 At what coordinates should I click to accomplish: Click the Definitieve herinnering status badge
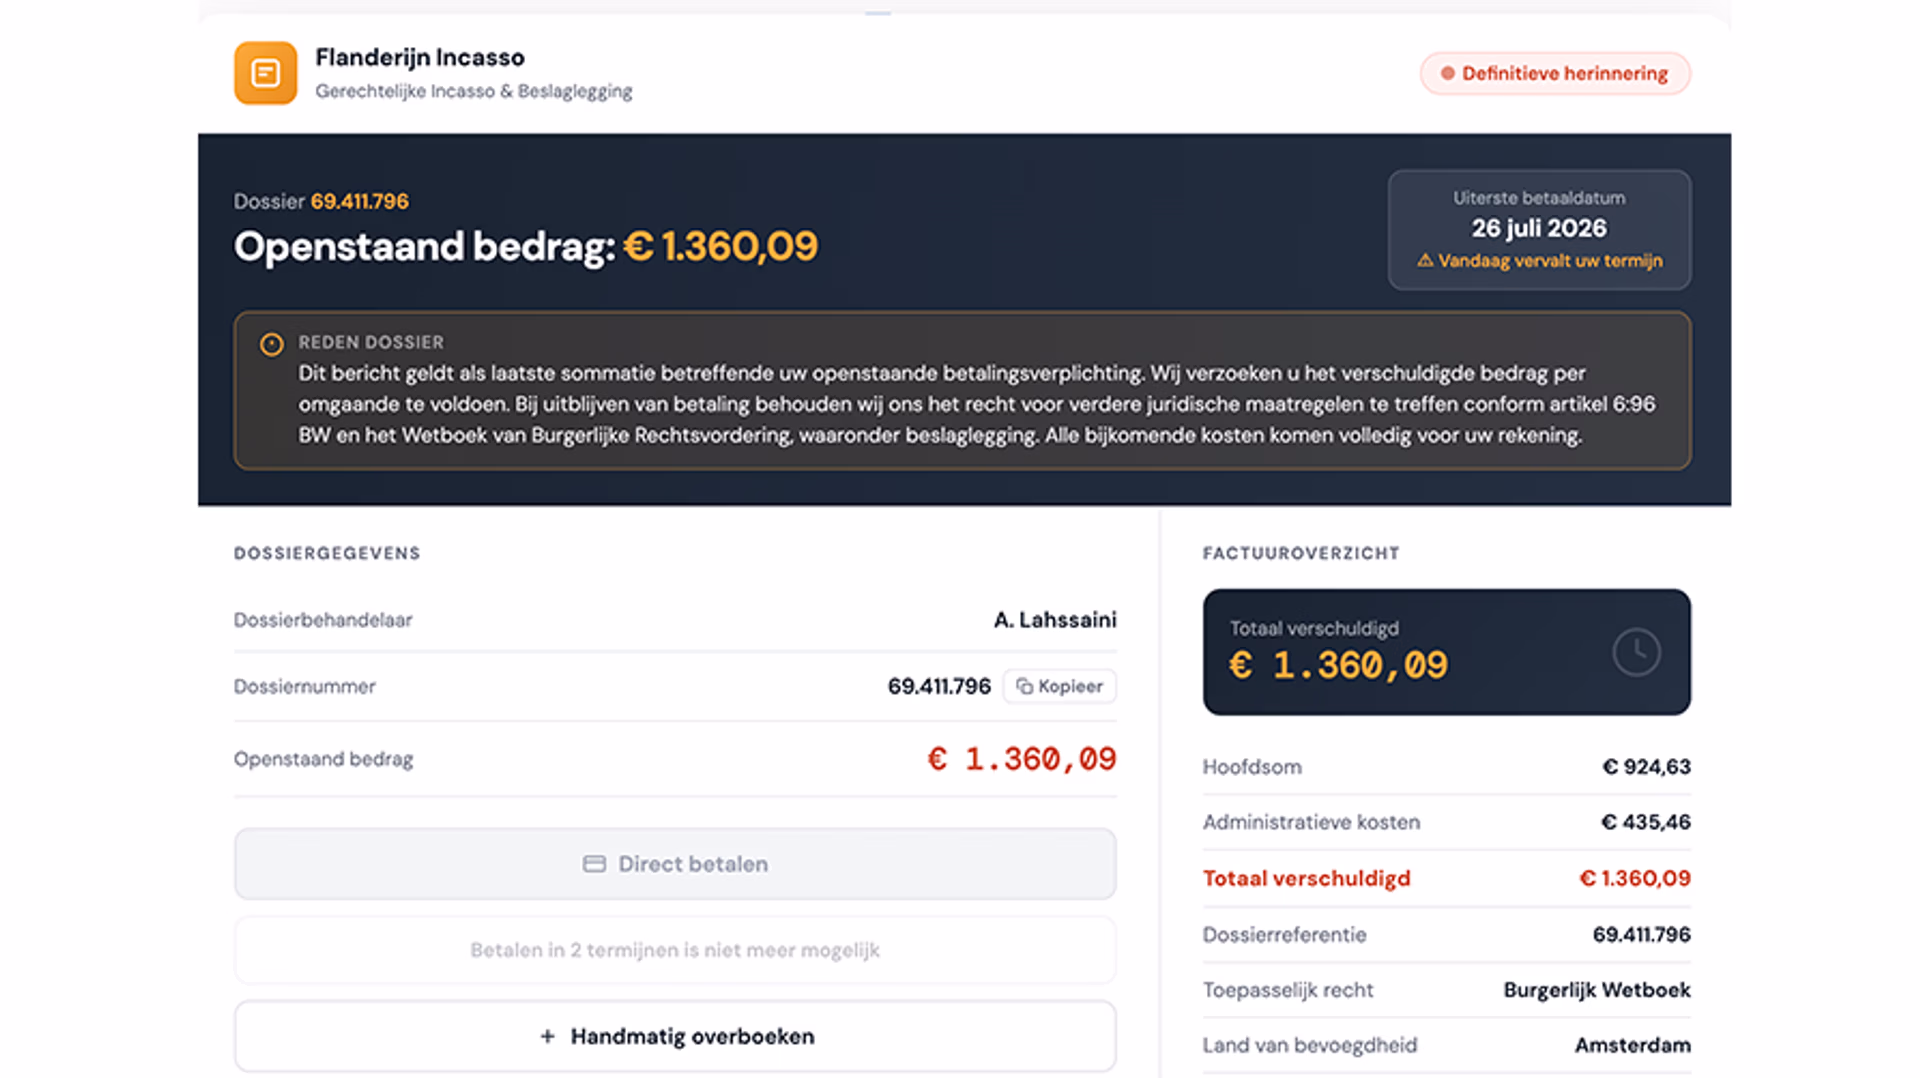(x=1555, y=73)
